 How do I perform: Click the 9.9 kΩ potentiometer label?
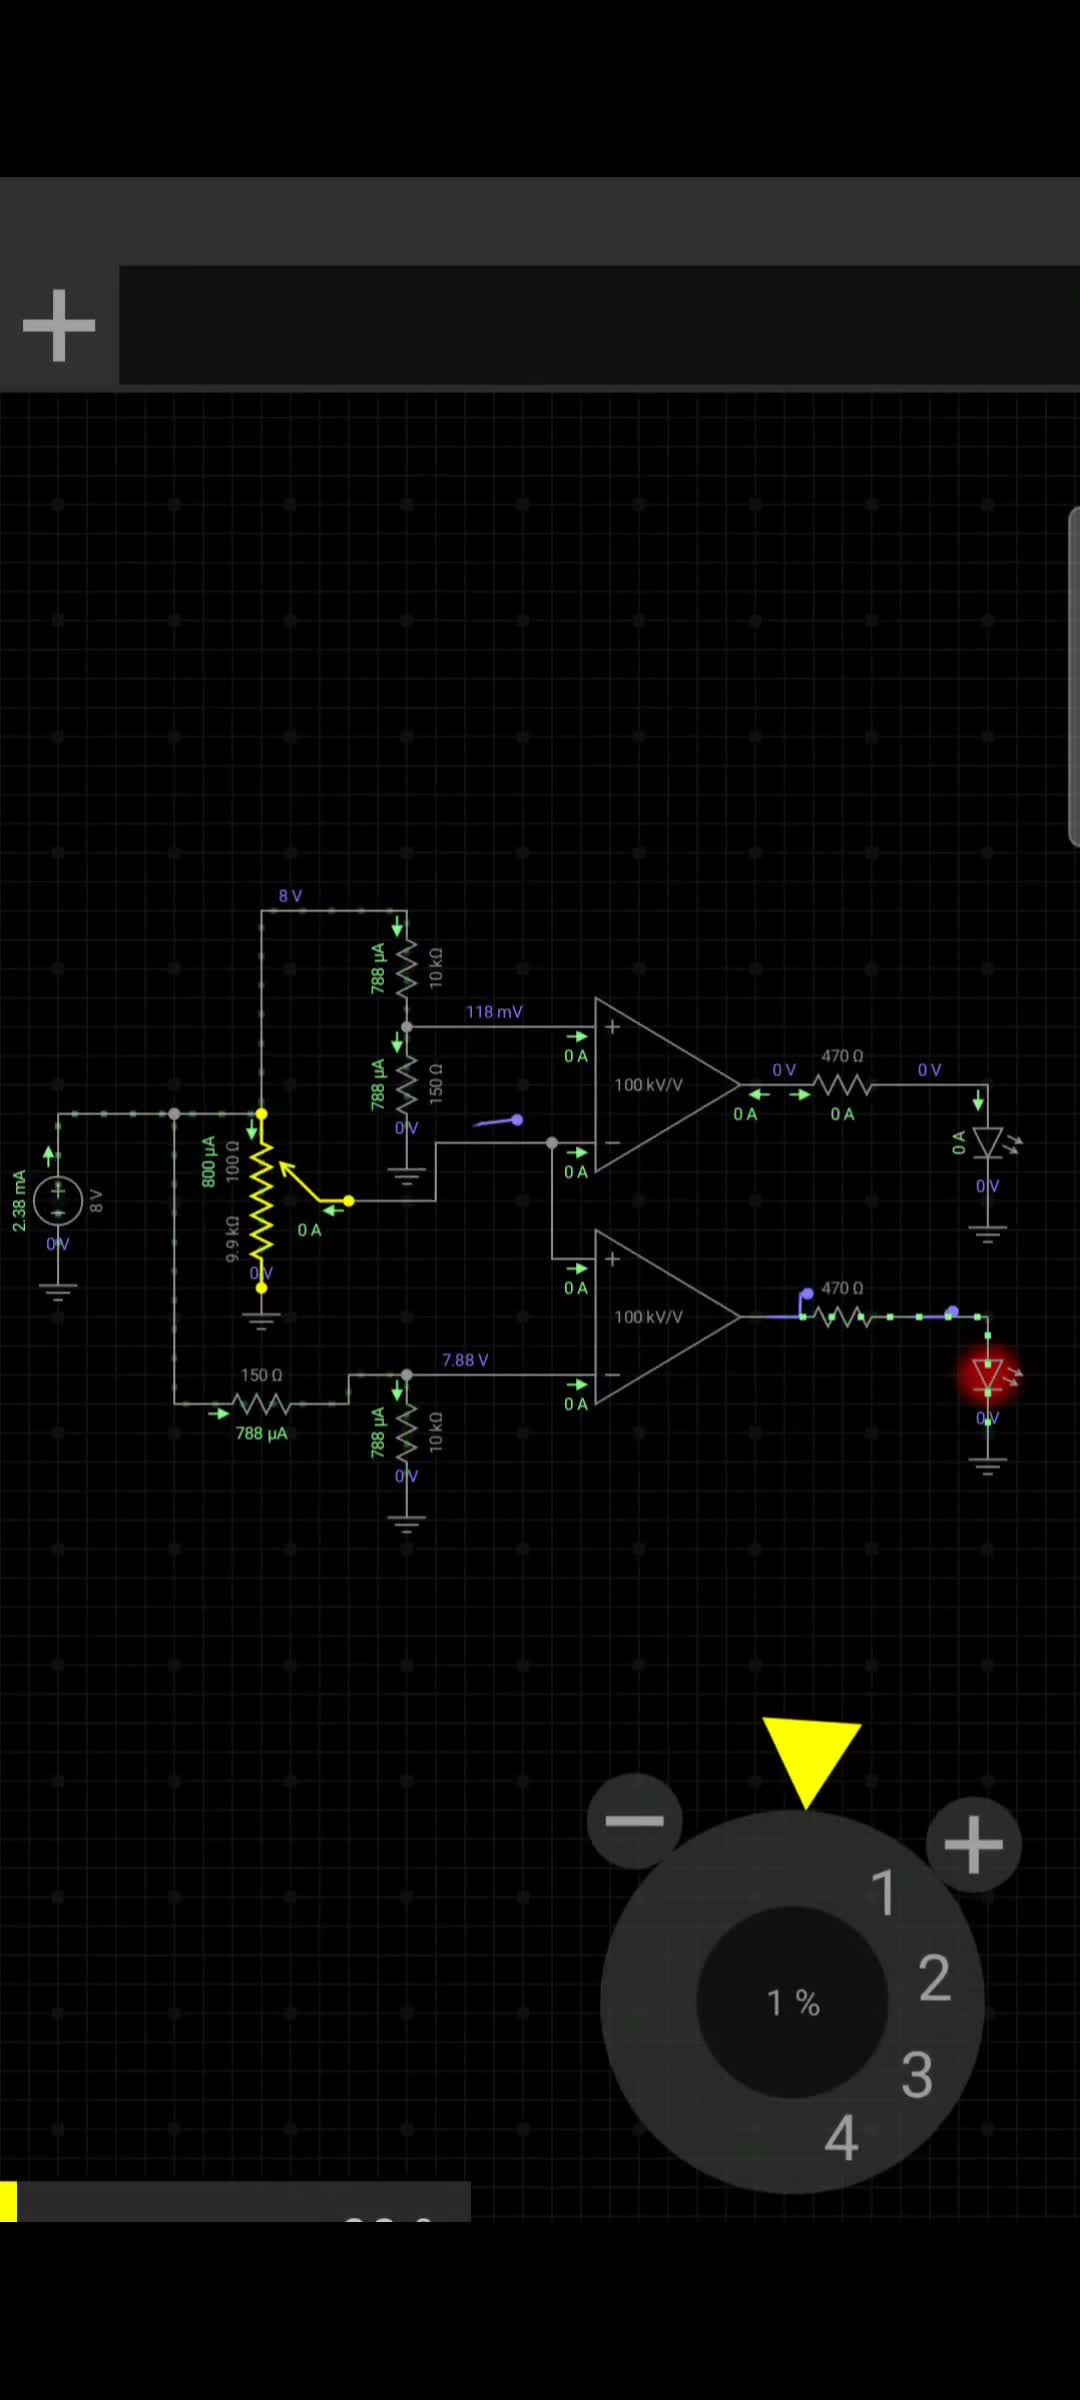tap(232, 1239)
